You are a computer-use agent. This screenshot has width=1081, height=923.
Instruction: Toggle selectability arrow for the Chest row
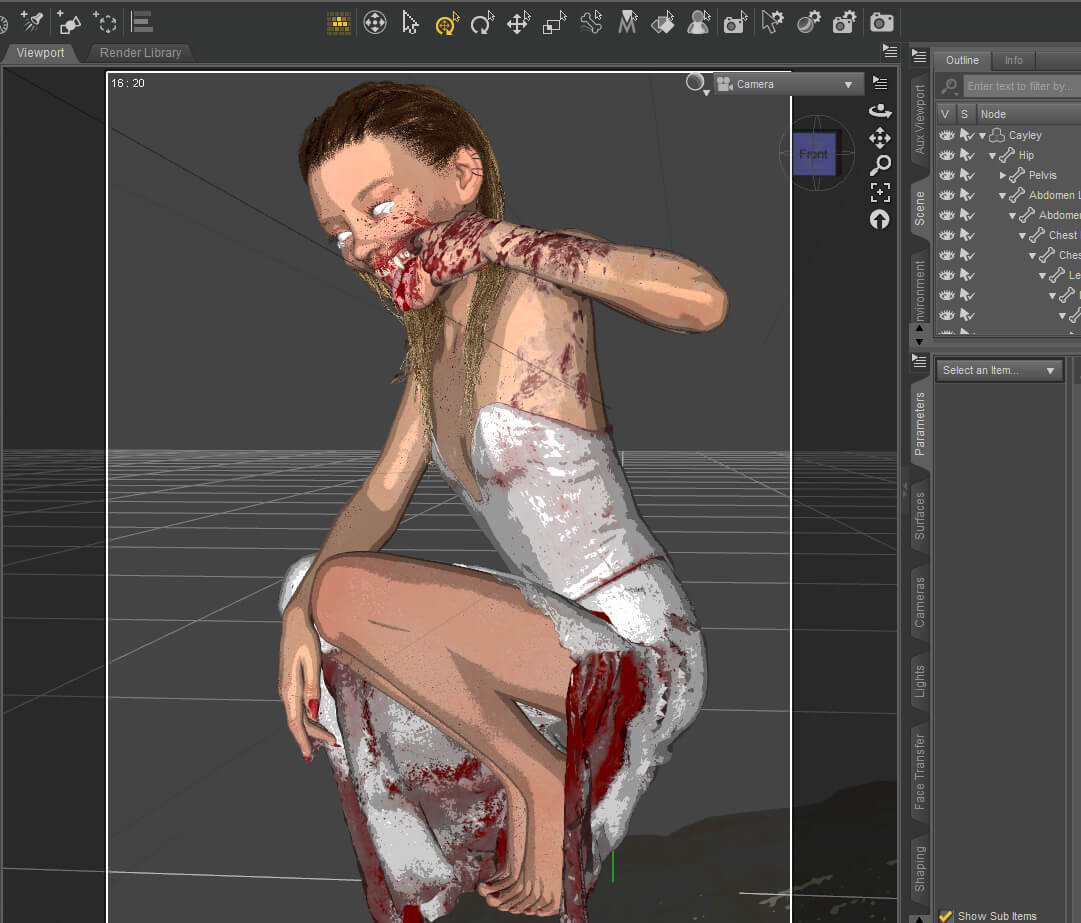click(x=967, y=235)
